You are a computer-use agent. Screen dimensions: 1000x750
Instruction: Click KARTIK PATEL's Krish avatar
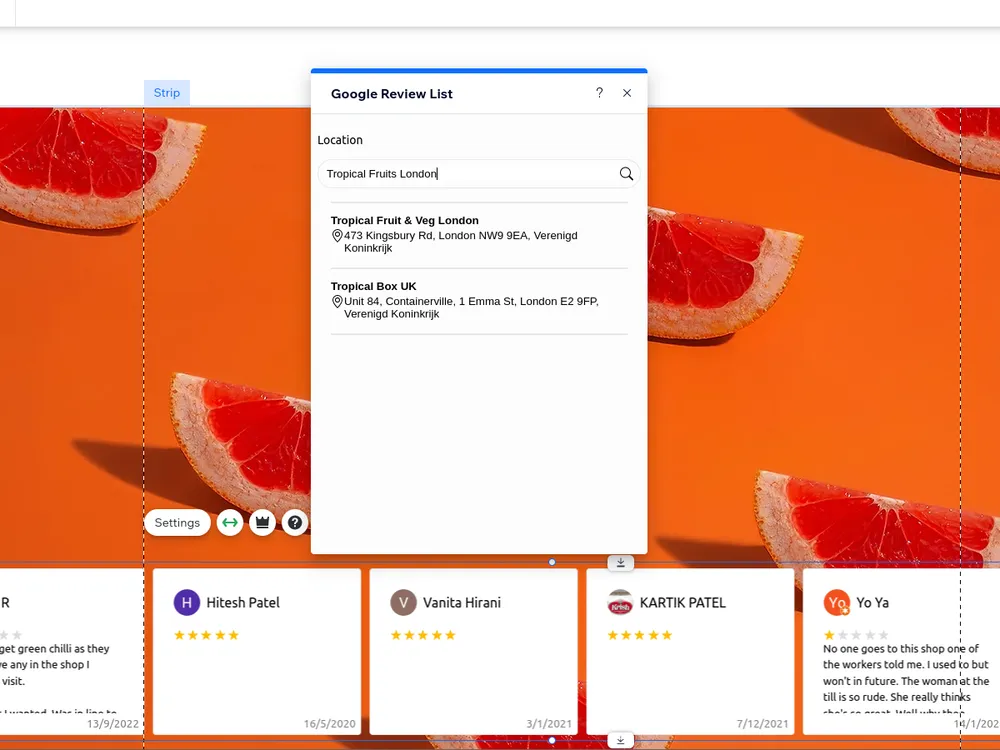619,602
